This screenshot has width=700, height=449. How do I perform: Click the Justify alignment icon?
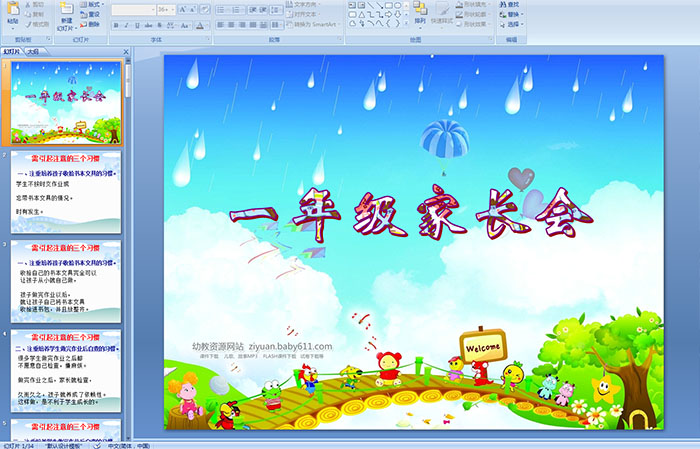coord(253,25)
